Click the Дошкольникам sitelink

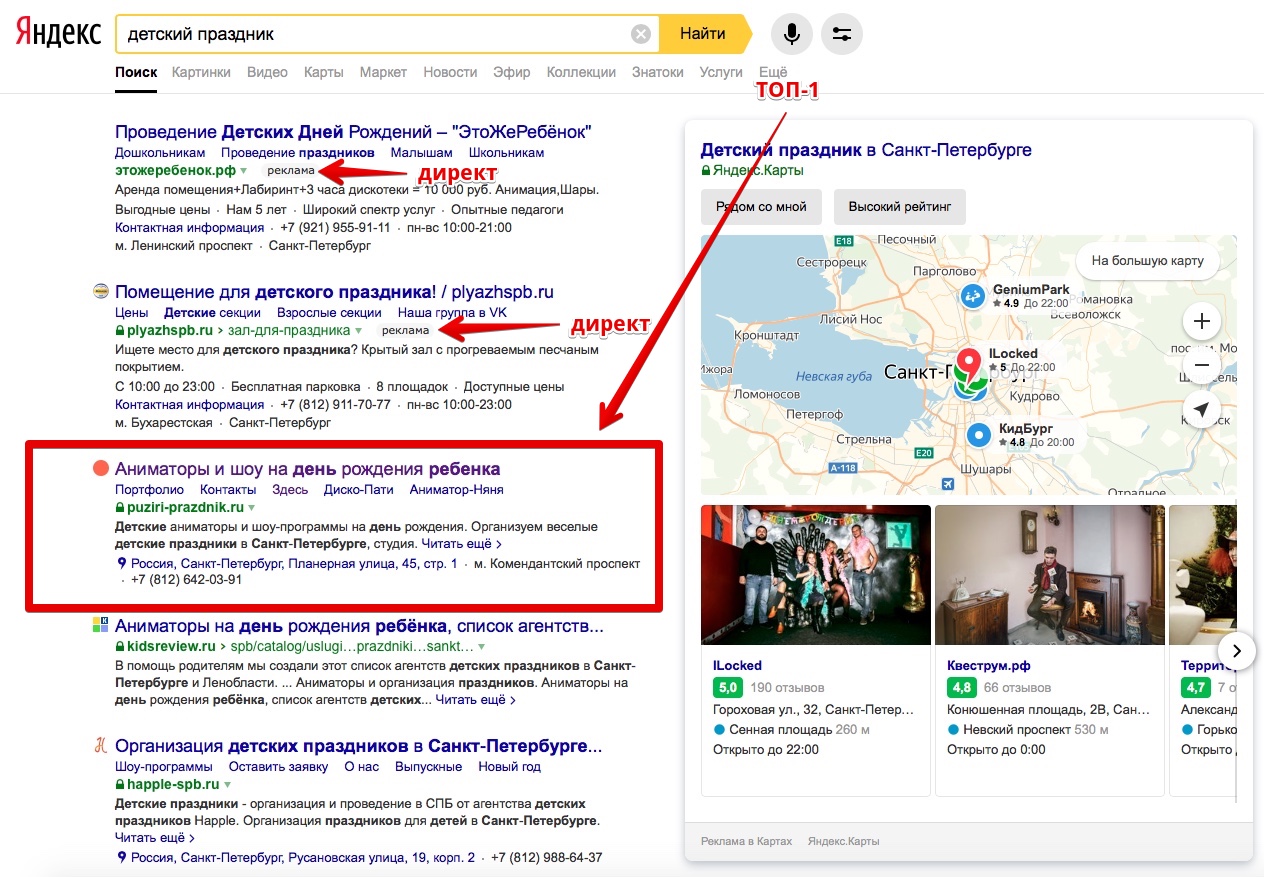(160, 153)
